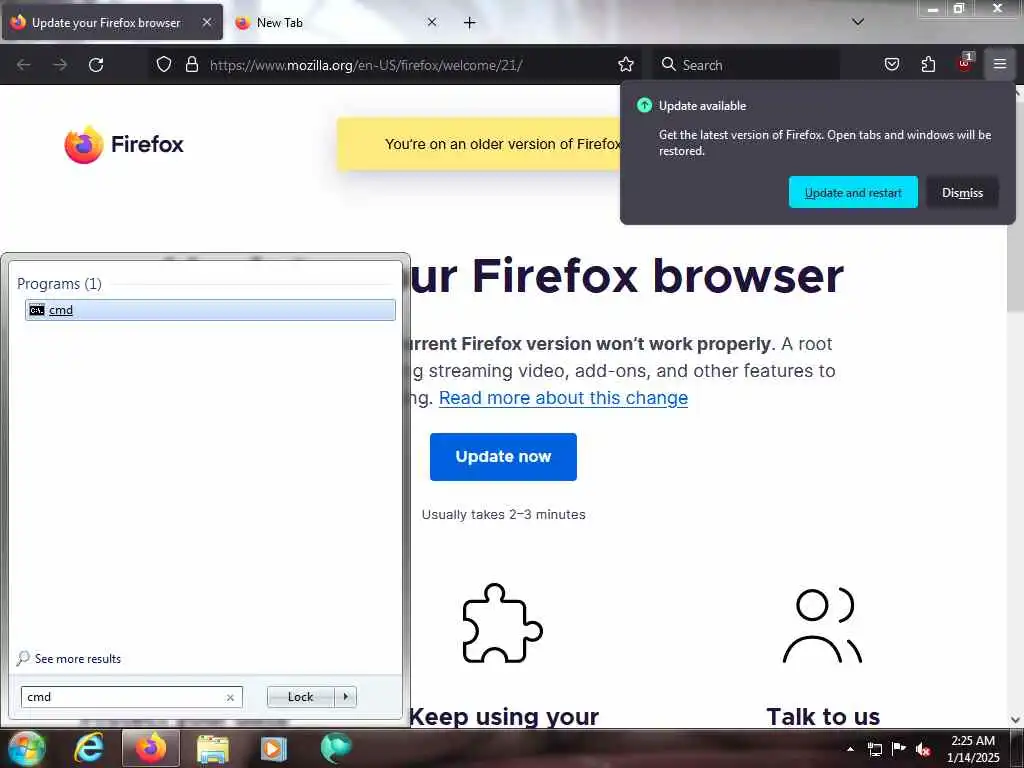Select the Firefox taskbar button
The height and width of the screenshot is (768, 1024).
151,748
